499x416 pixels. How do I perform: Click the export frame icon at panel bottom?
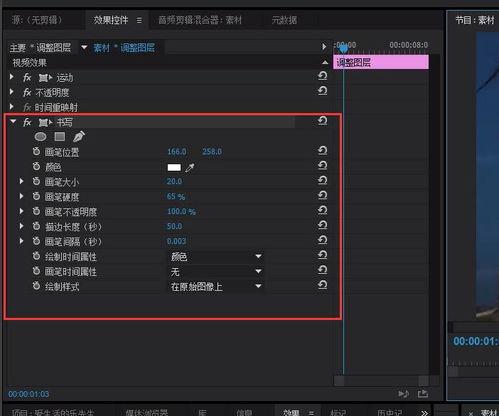pos(423,394)
